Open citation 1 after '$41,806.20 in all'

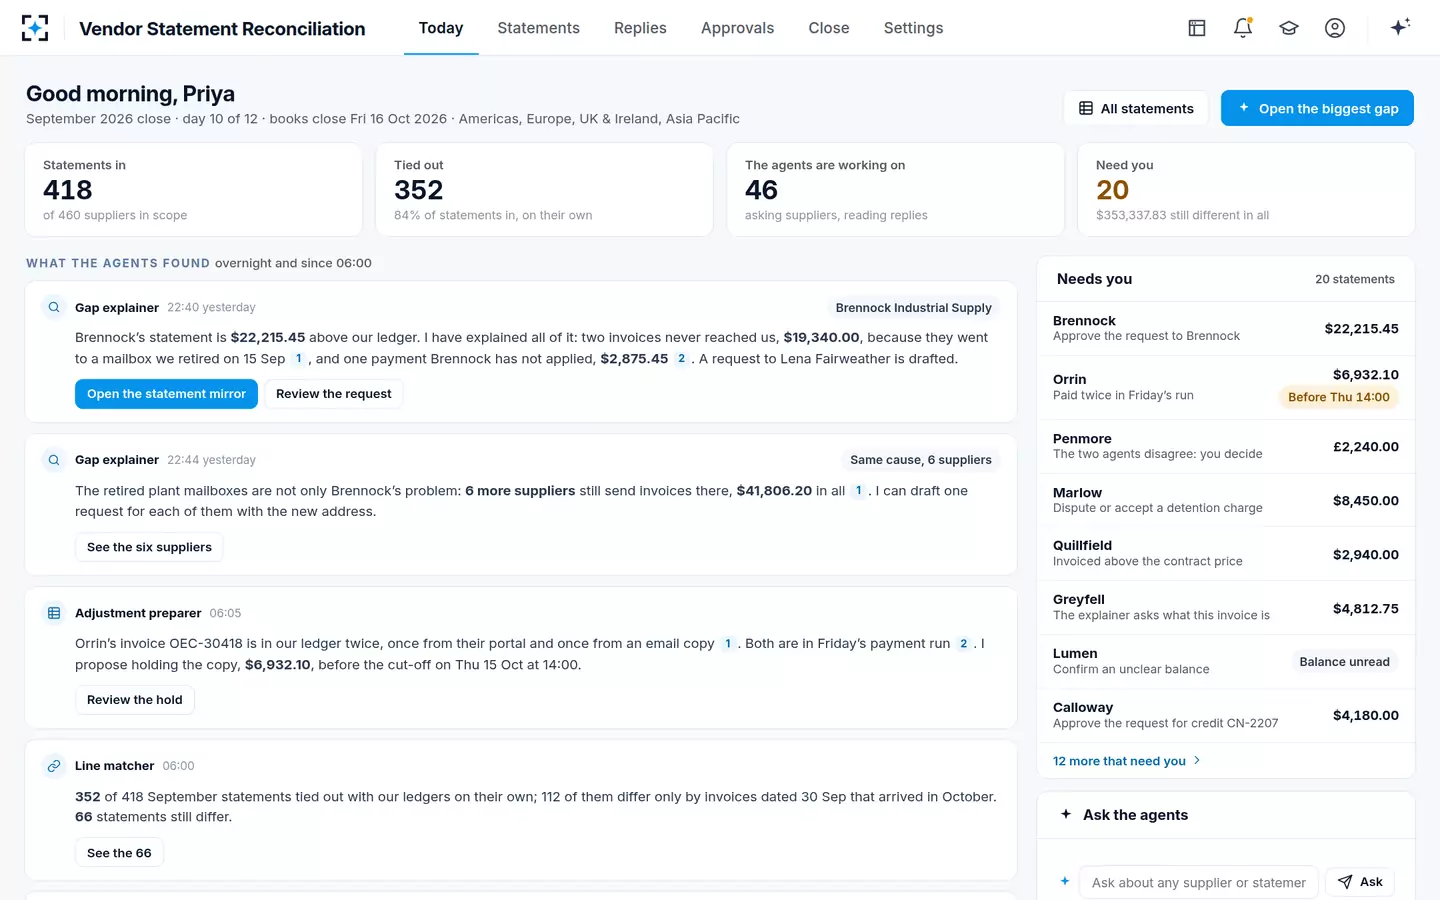click(858, 491)
